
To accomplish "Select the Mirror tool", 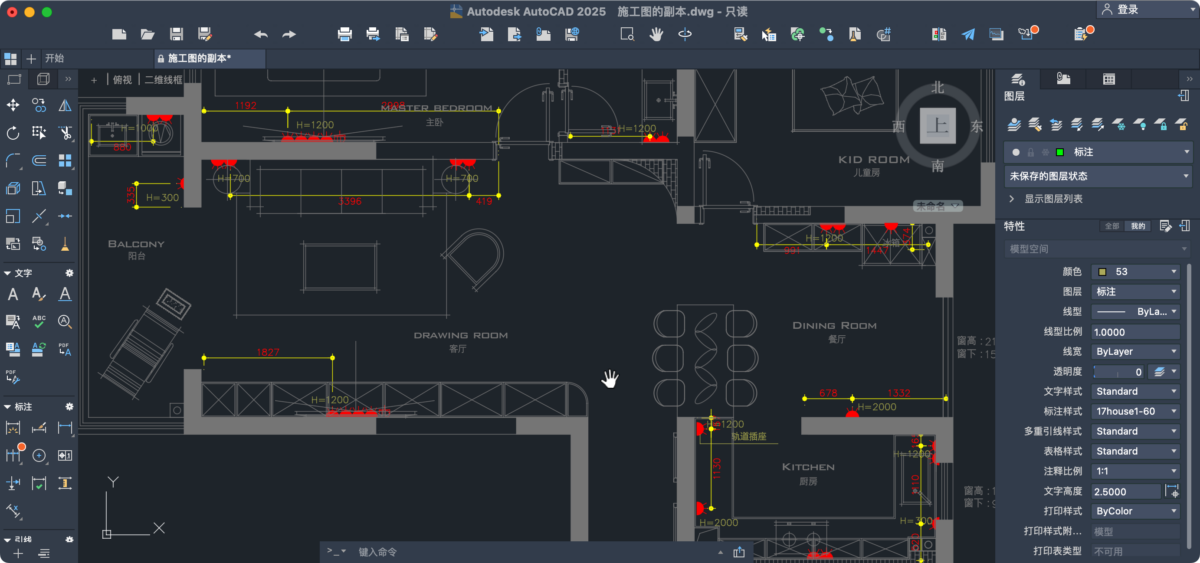I will (x=65, y=105).
